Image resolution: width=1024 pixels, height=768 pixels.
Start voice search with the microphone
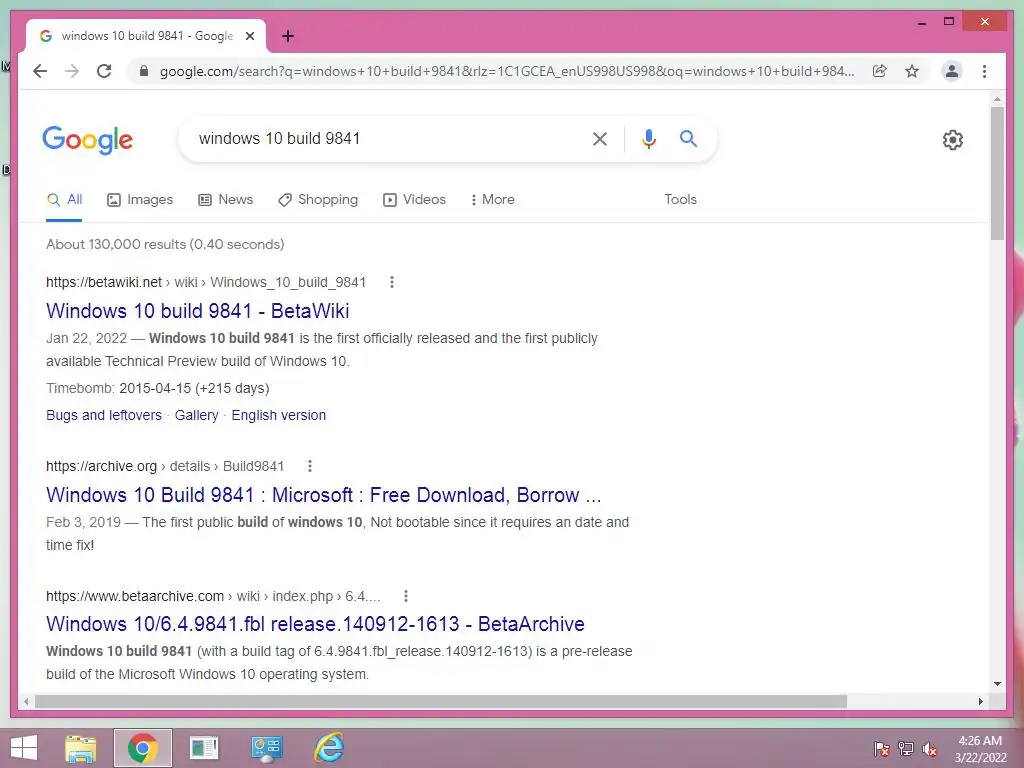648,138
